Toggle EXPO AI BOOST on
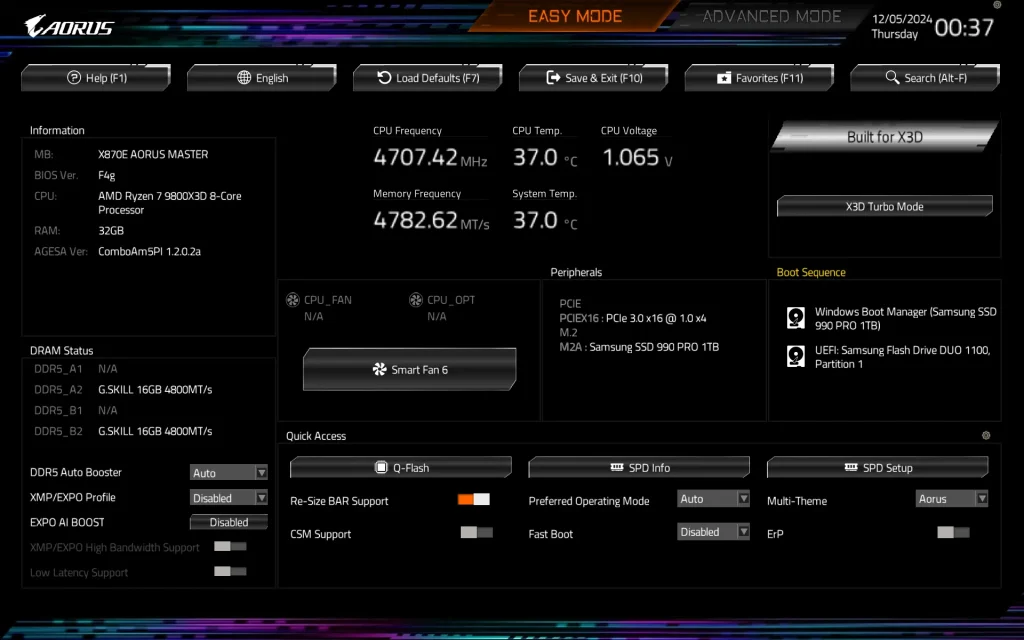The width and height of the screenshot is (1024, 640). click(228, 521)
